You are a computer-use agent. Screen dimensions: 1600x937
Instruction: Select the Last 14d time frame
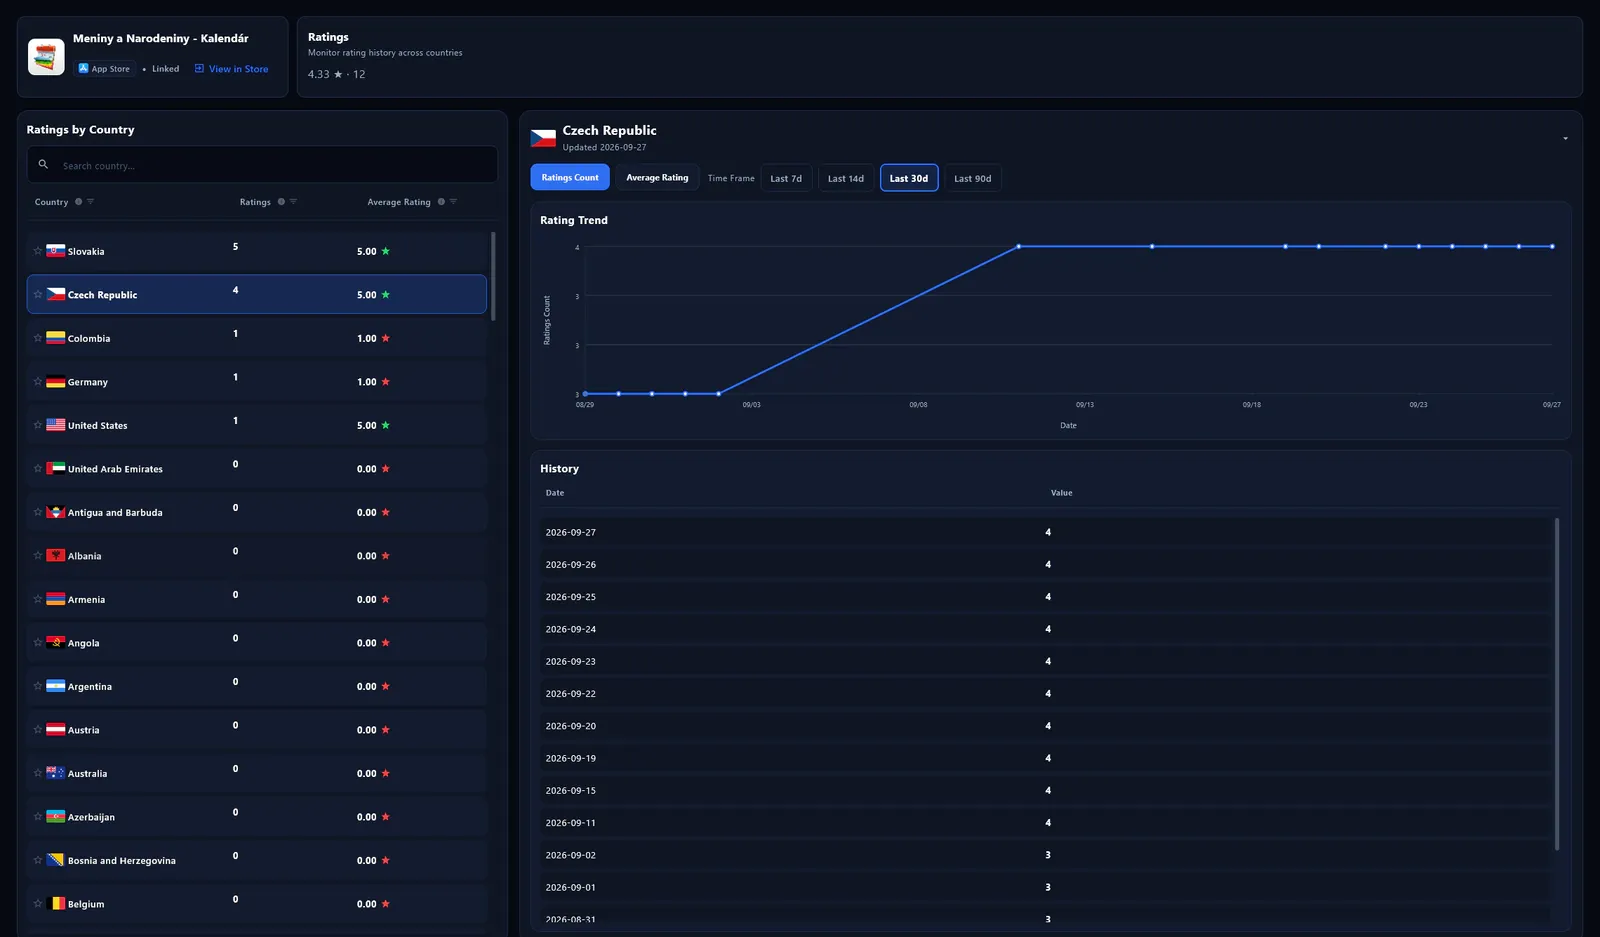[846, 178]
